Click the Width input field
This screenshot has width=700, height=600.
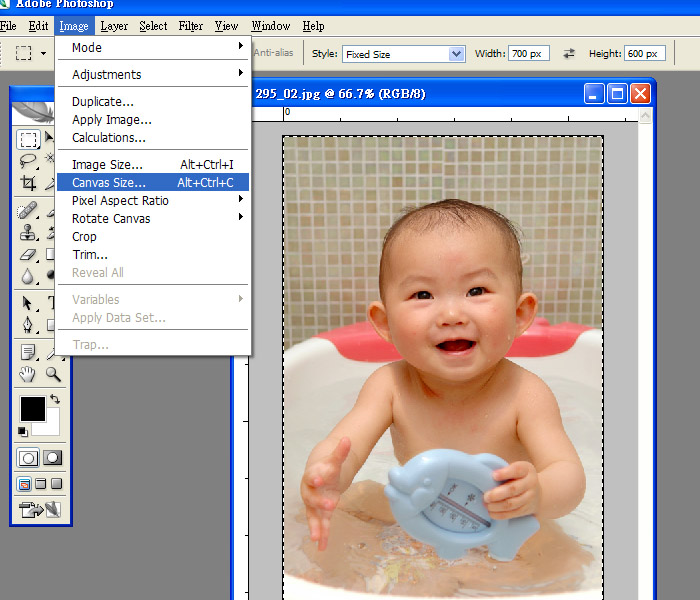[529, 54]
